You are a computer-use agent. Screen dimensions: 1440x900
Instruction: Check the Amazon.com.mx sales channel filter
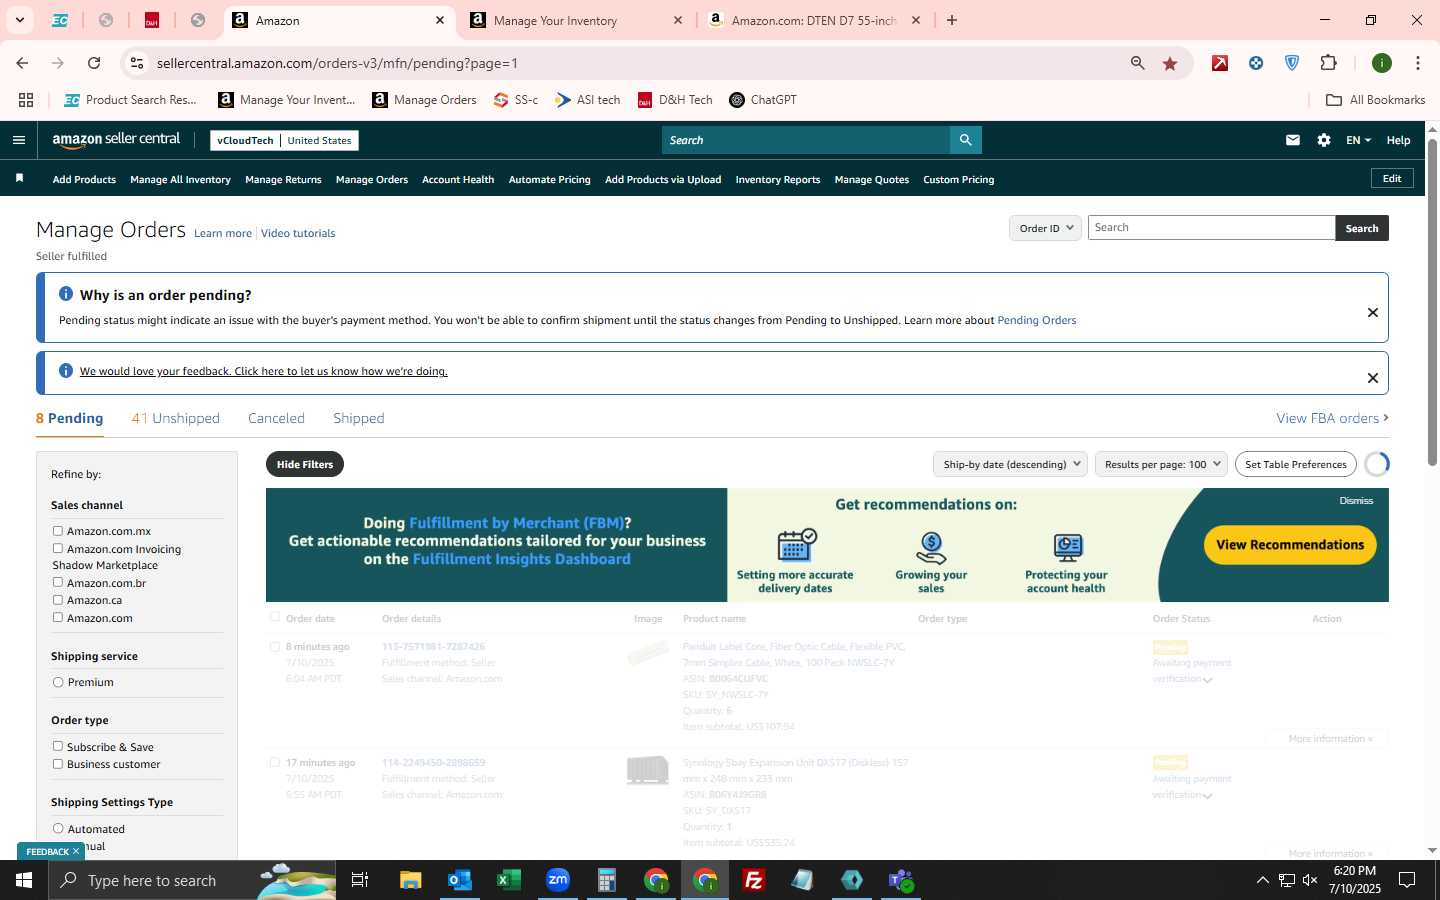[58, 531]
